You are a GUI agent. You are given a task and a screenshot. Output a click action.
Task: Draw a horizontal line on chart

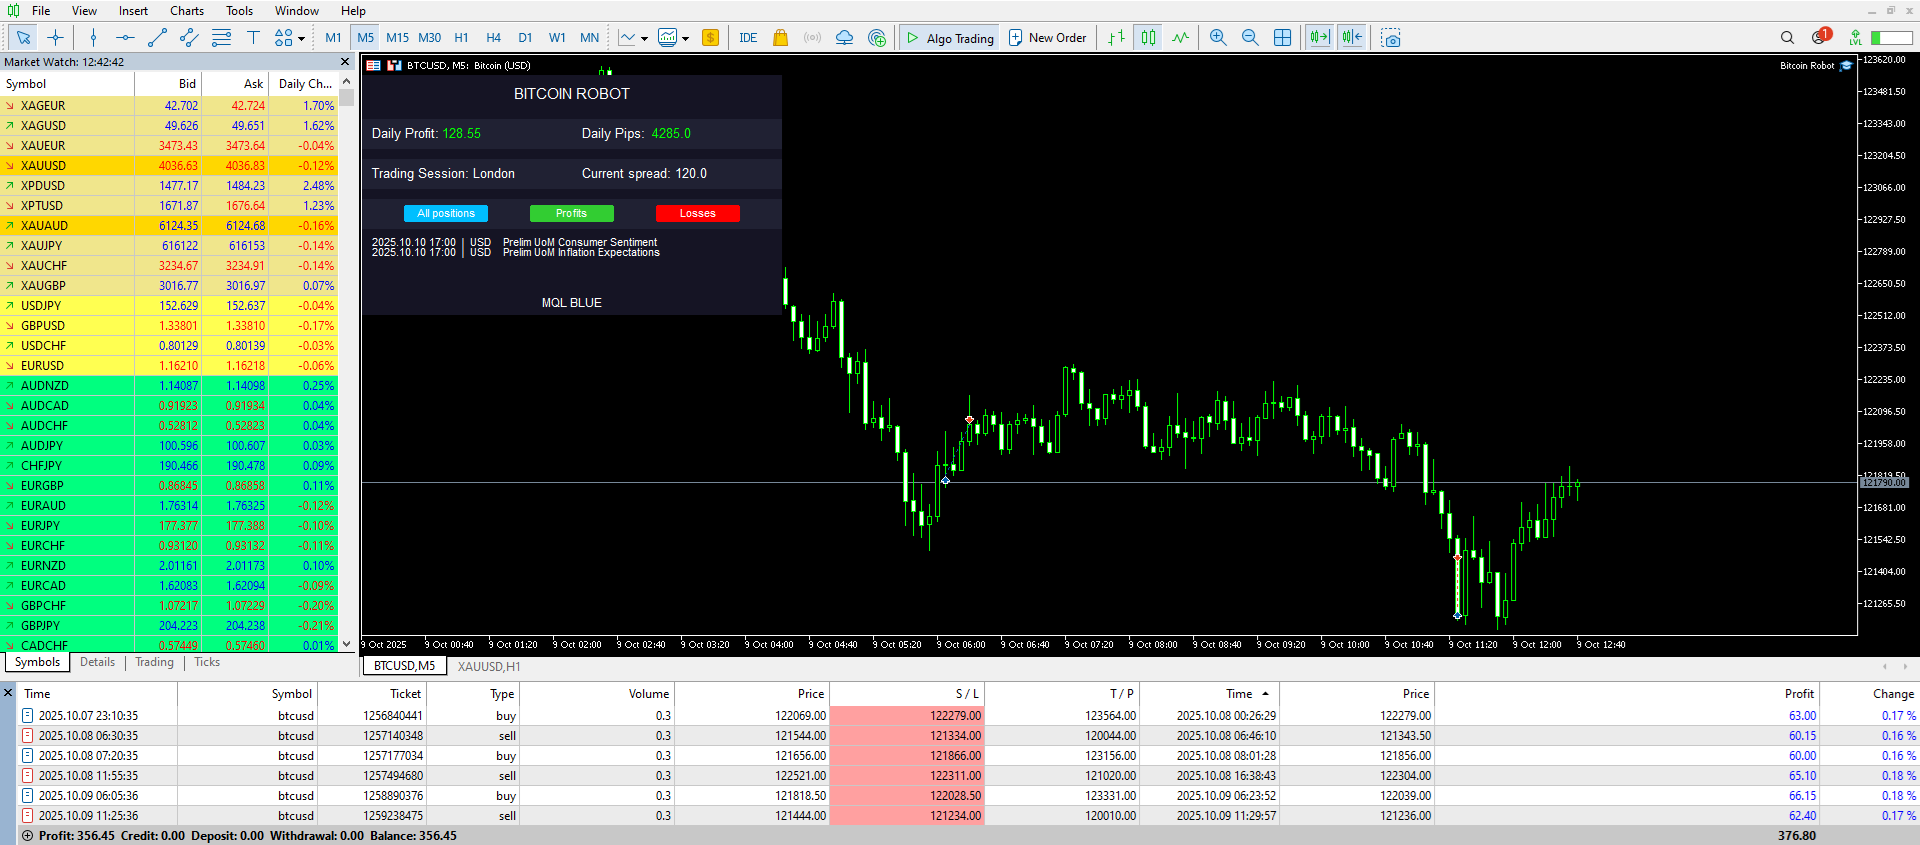125,38
